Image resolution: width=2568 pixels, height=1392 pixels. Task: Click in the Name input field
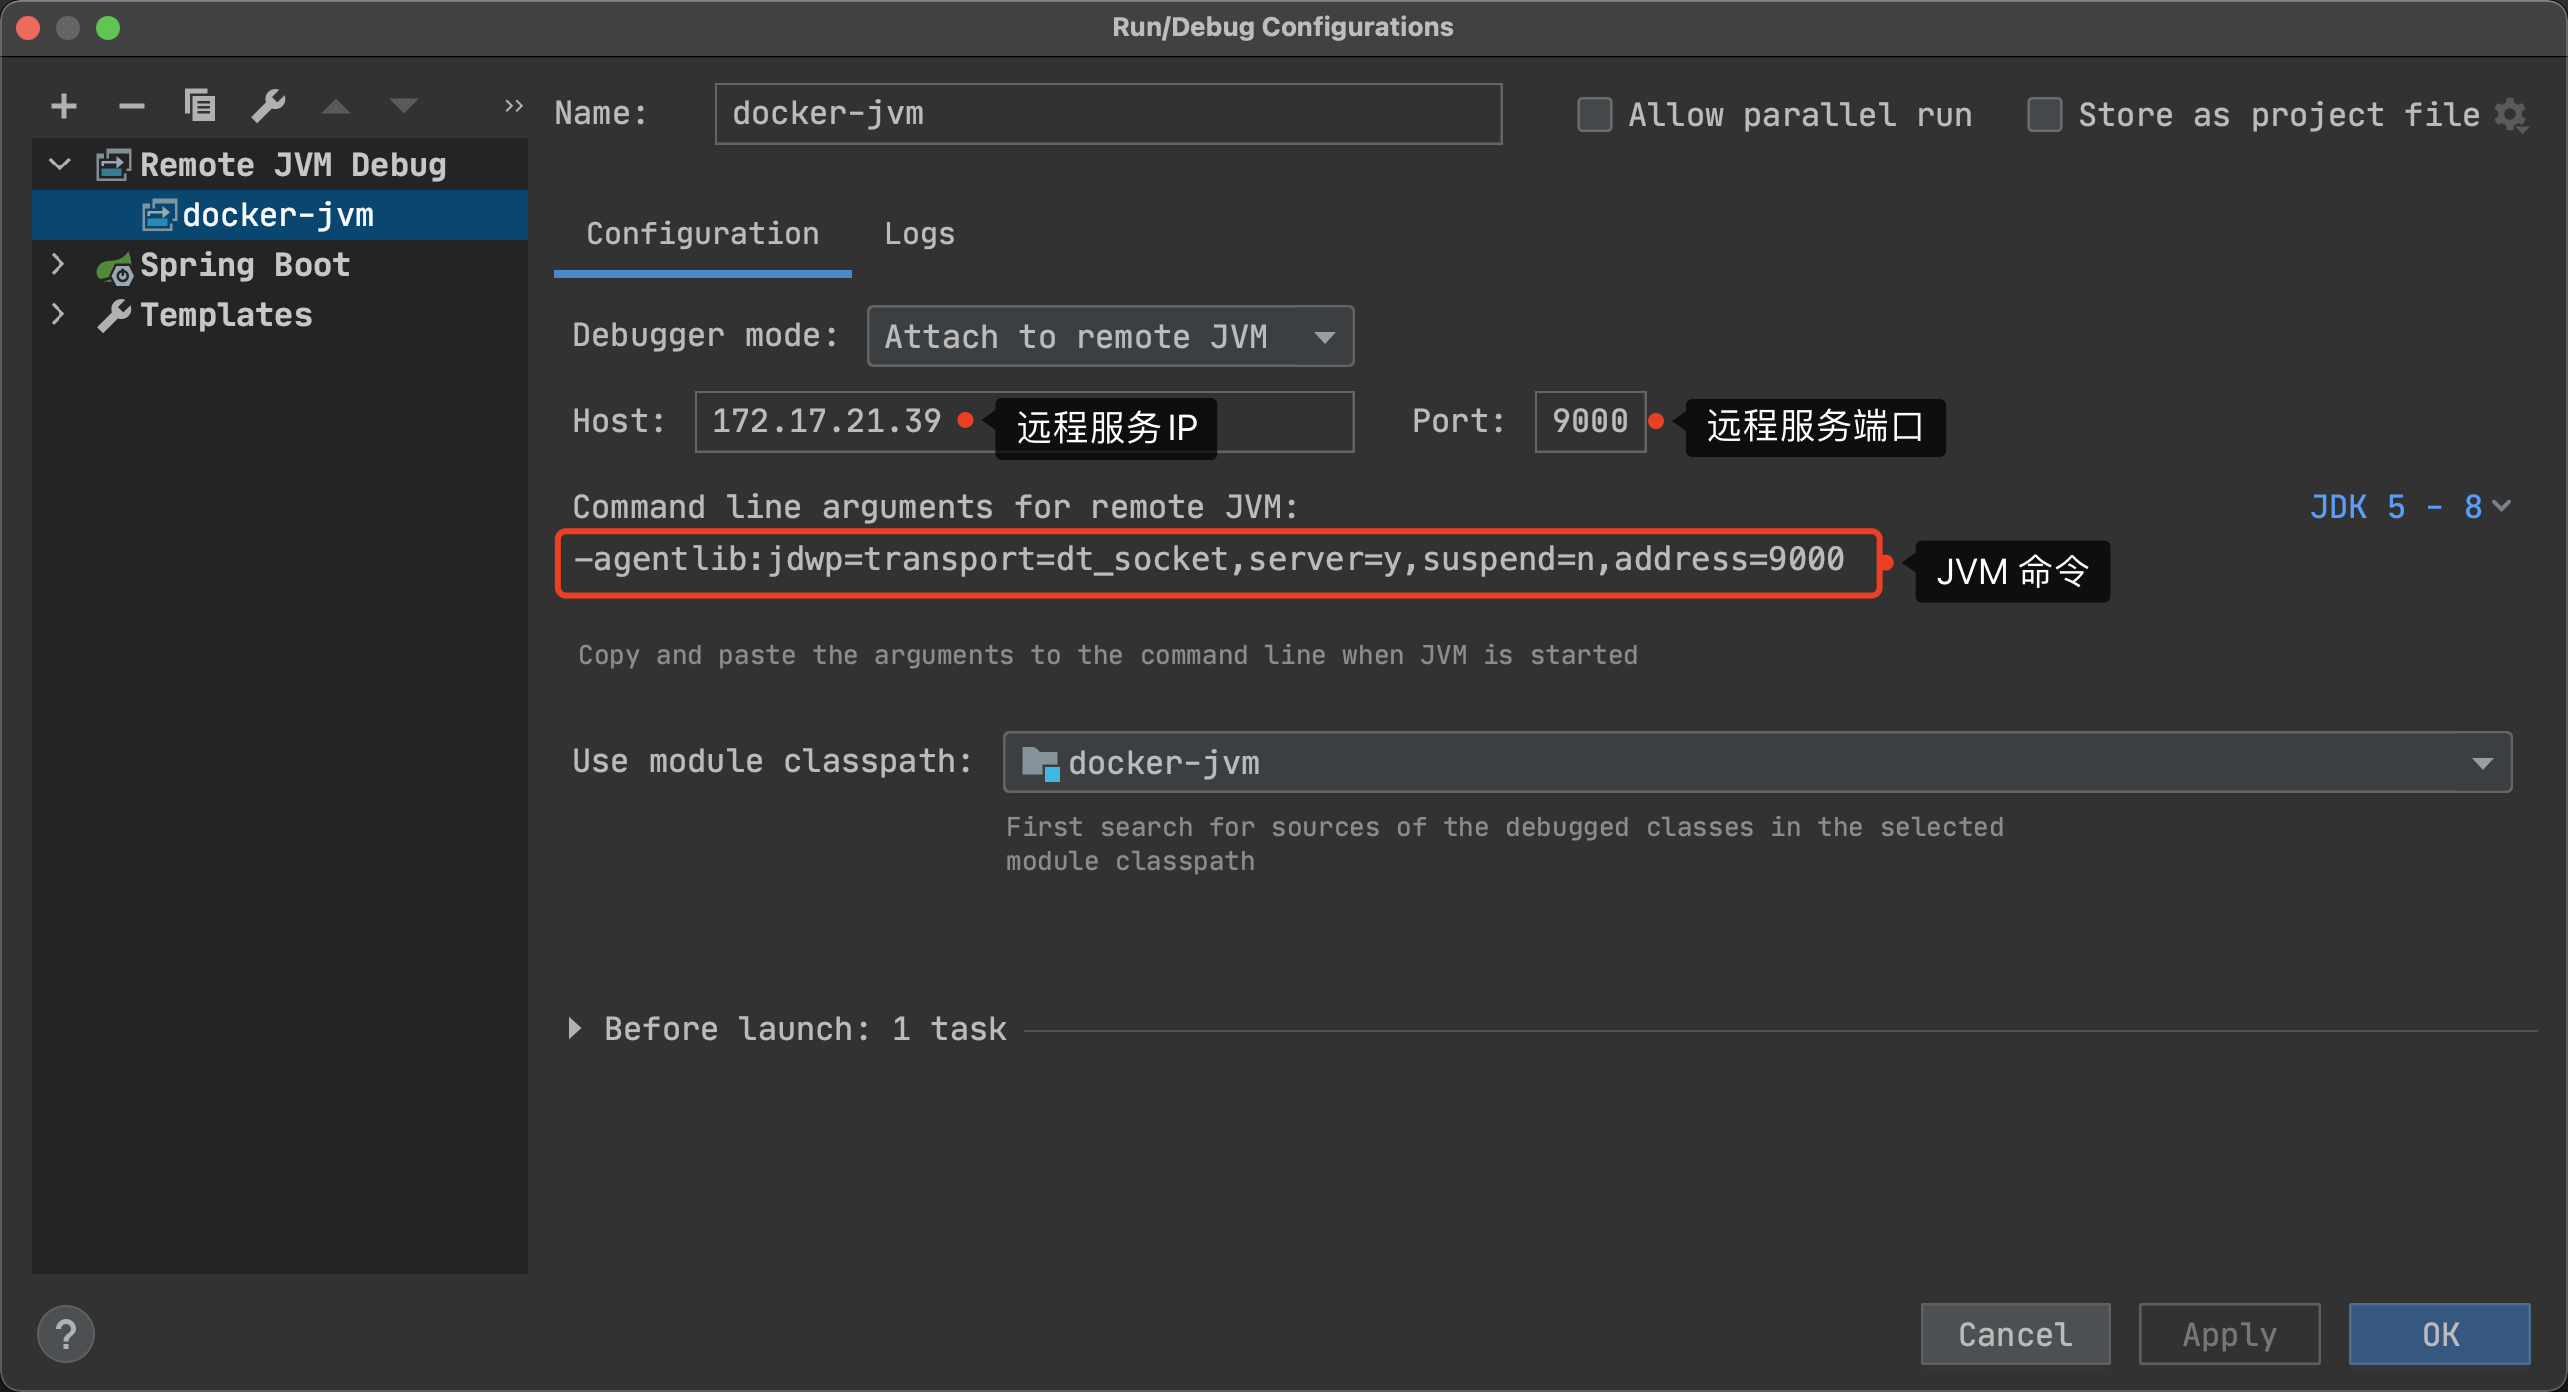pyautogui.click(x=1107, y=114)
